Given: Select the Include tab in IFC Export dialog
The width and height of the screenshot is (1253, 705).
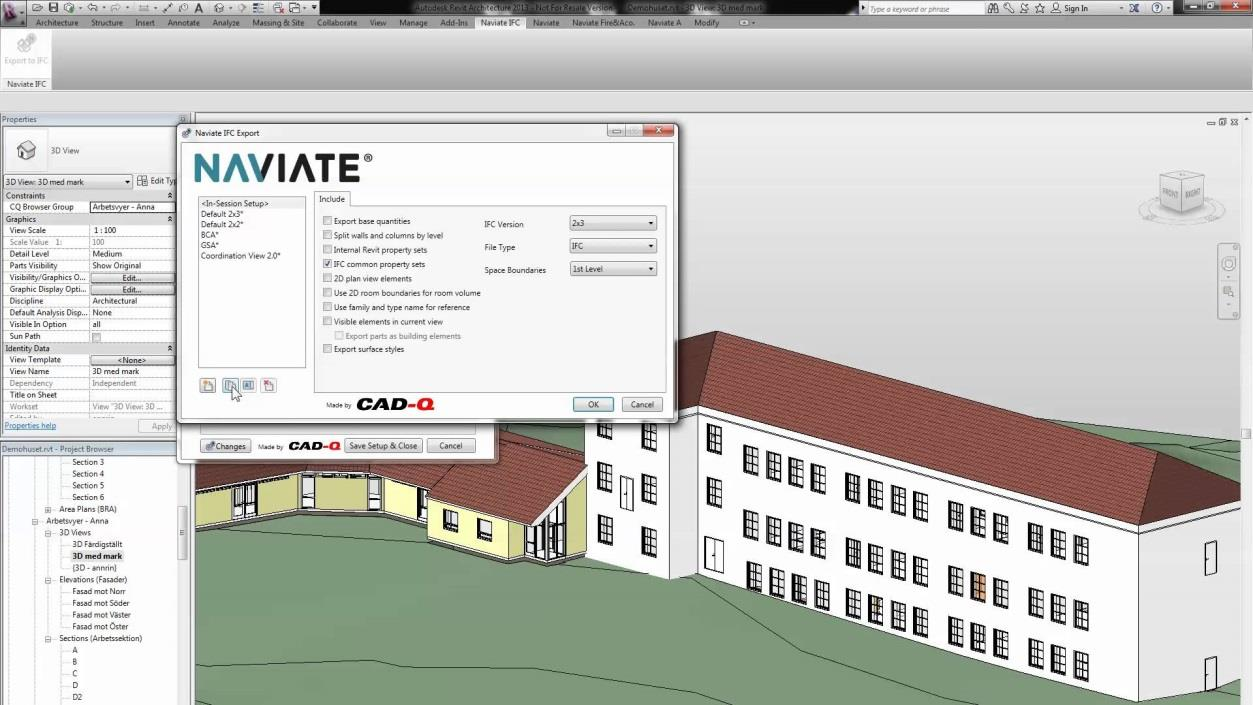Looking at the screenshot, I should tap(332, 199).
